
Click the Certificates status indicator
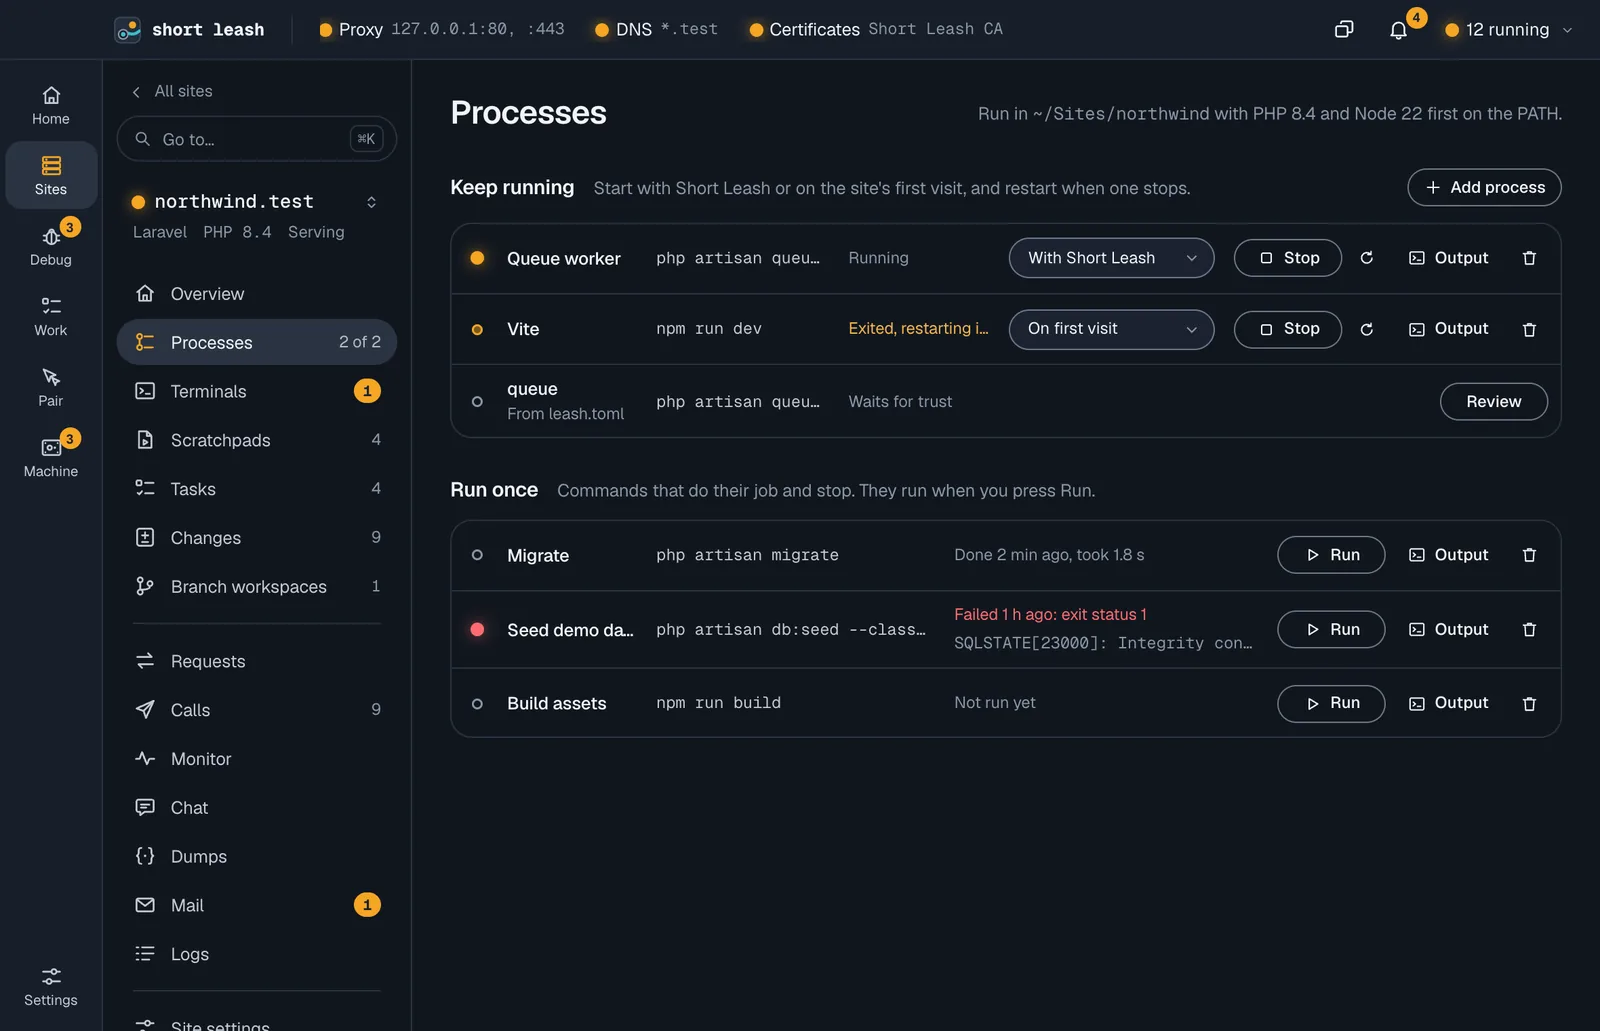(875, 29)
